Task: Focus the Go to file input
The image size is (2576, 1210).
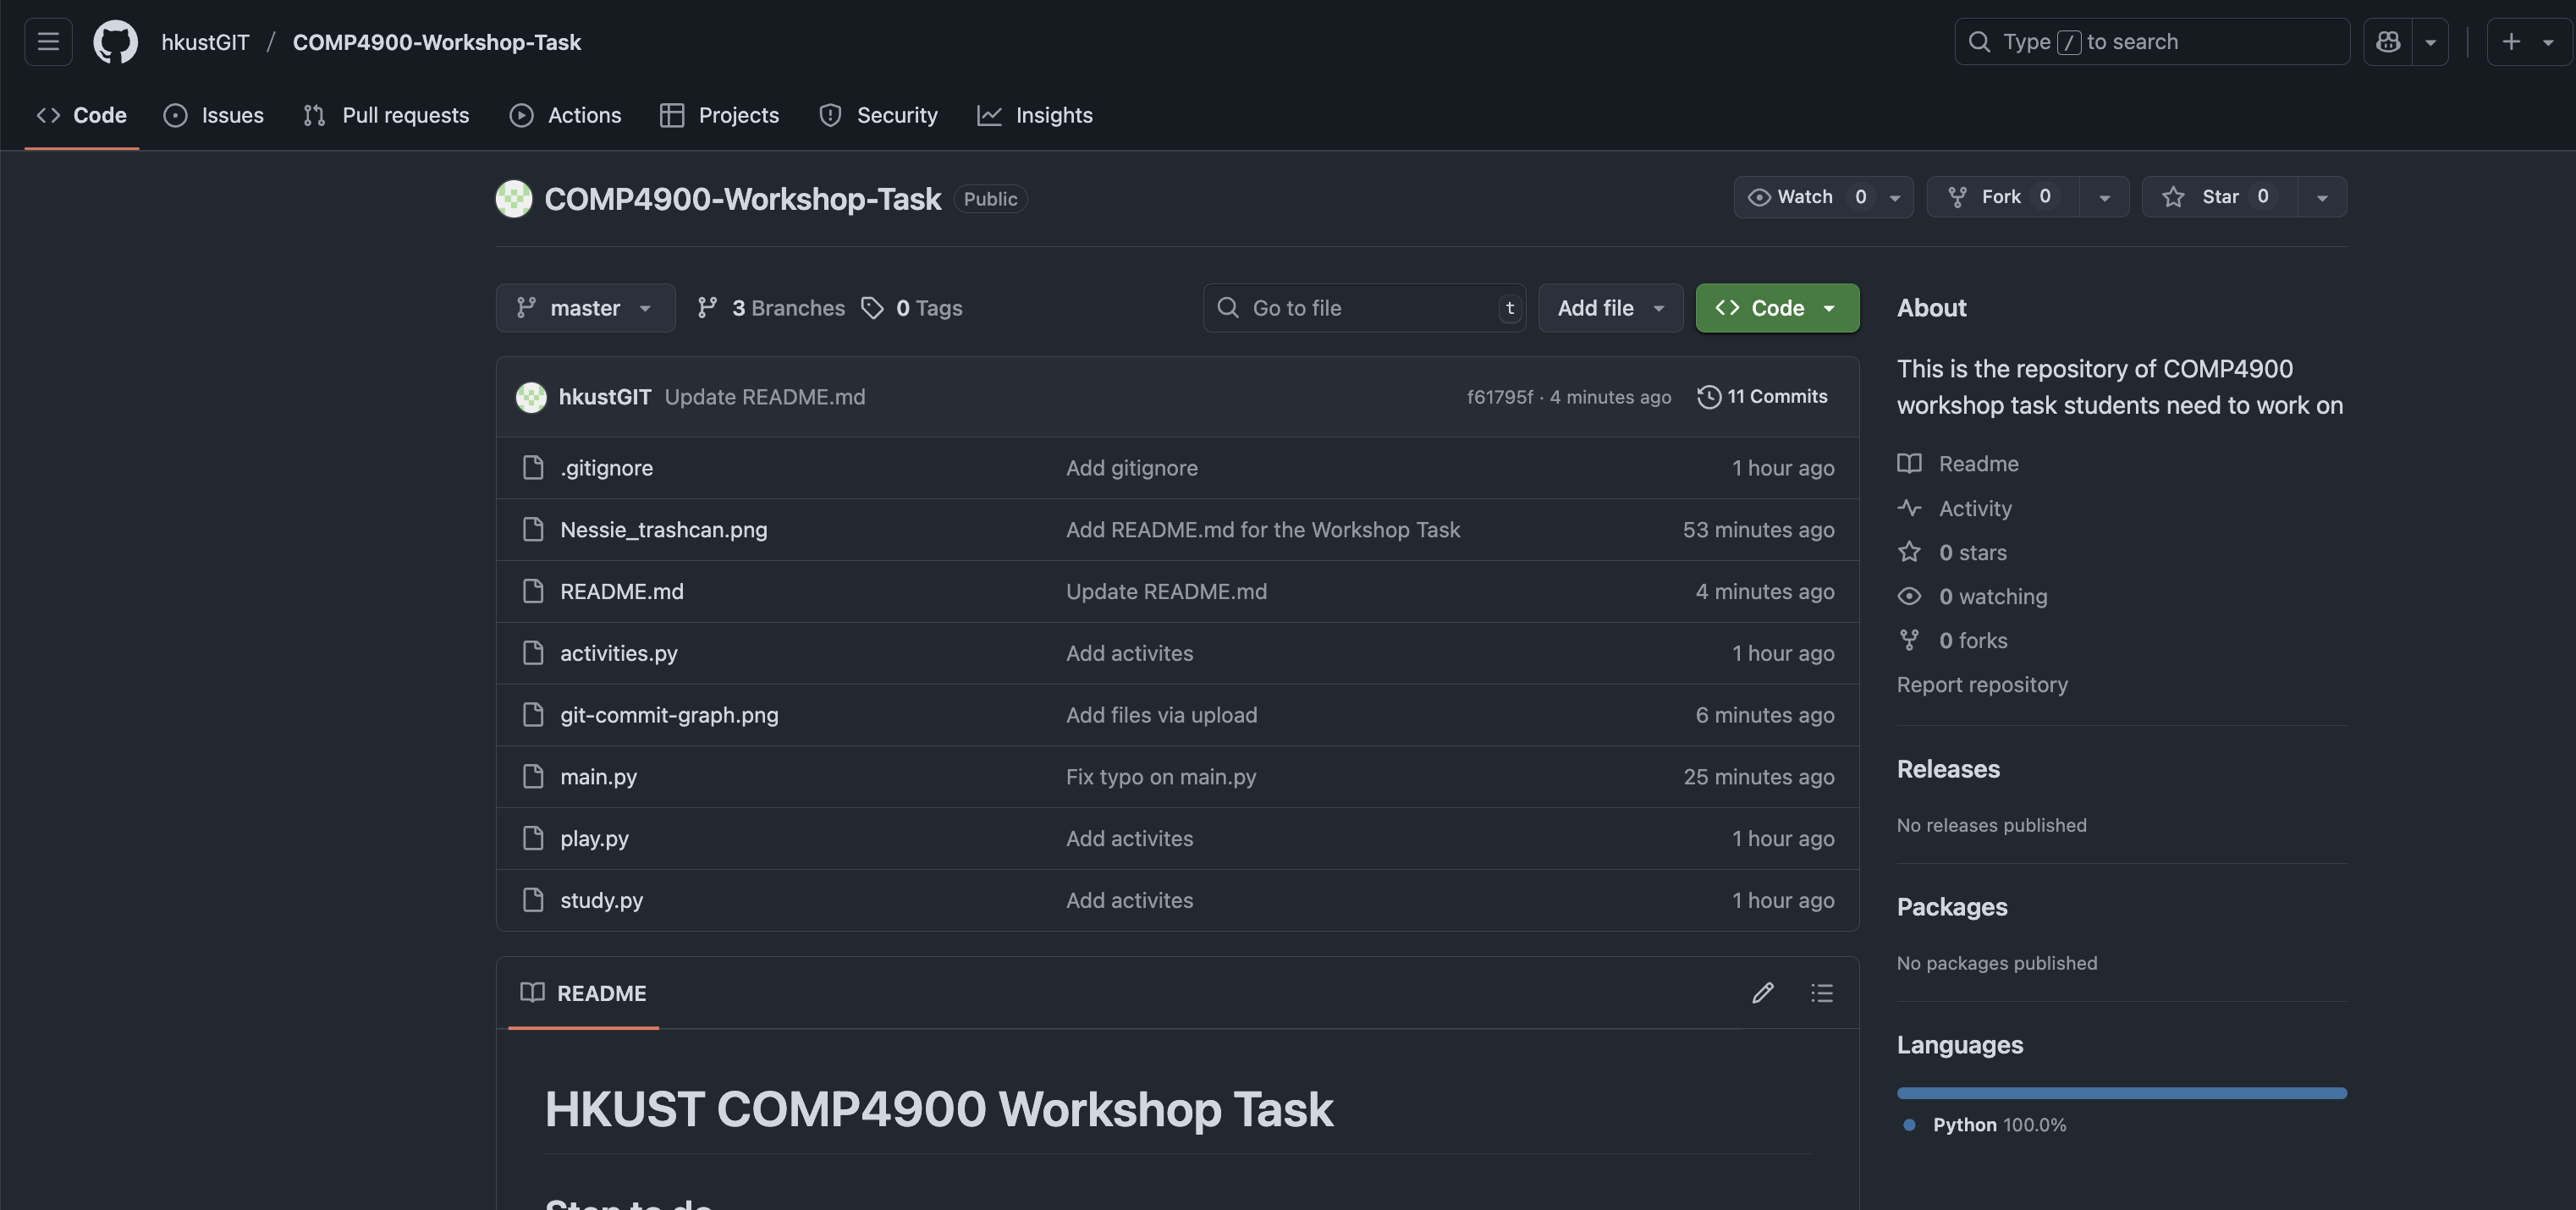Action: 1364,308
